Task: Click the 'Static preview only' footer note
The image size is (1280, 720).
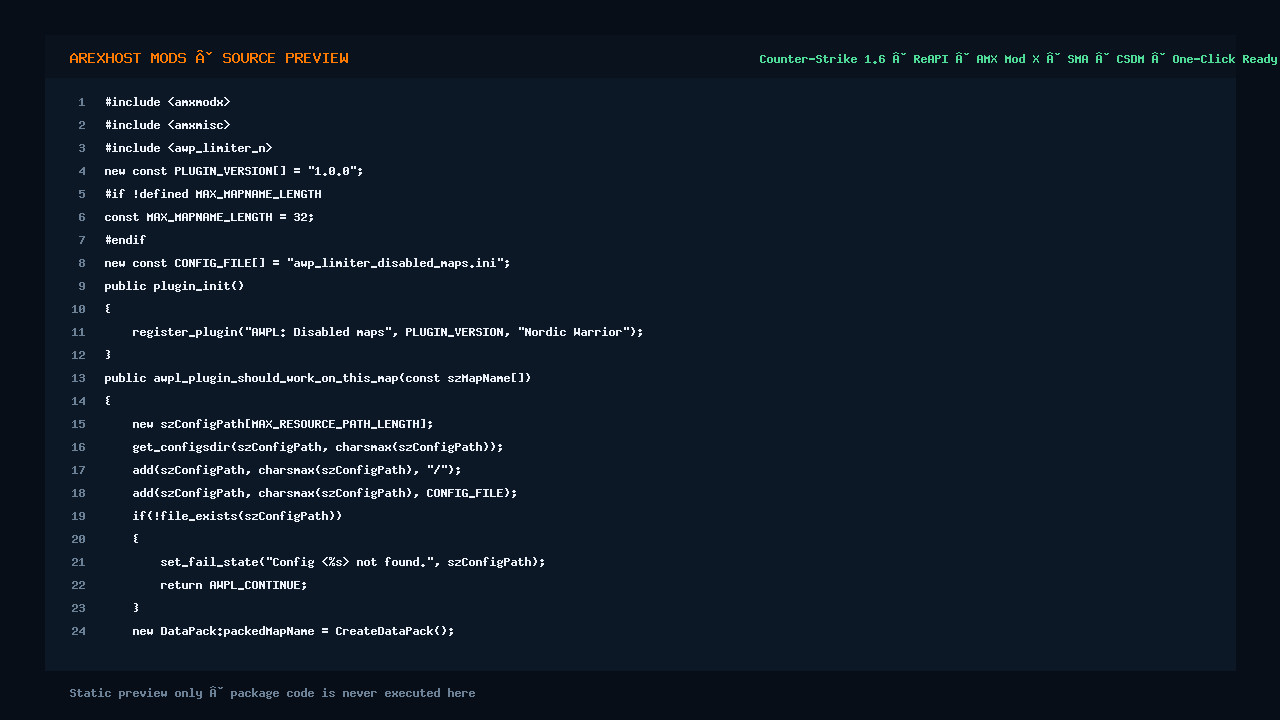Action: 272,693
